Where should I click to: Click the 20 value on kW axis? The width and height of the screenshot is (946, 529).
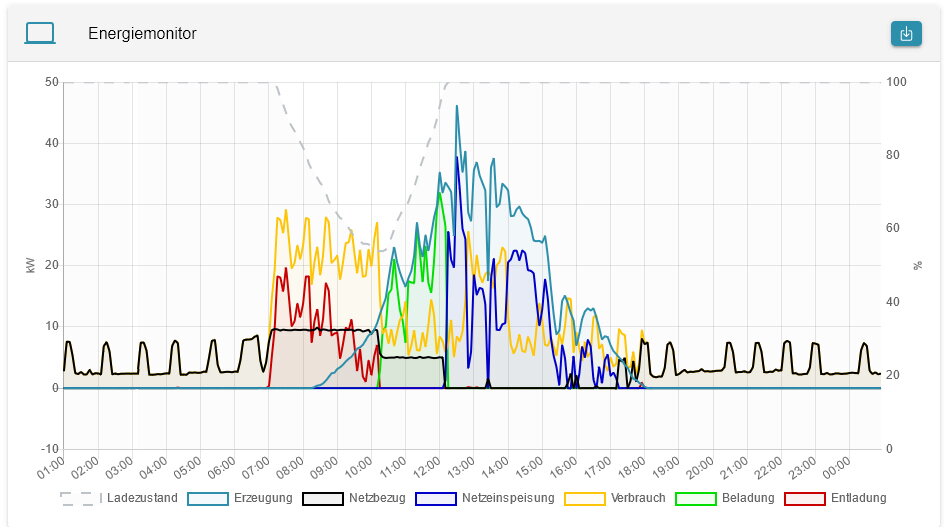click(52, 265)
